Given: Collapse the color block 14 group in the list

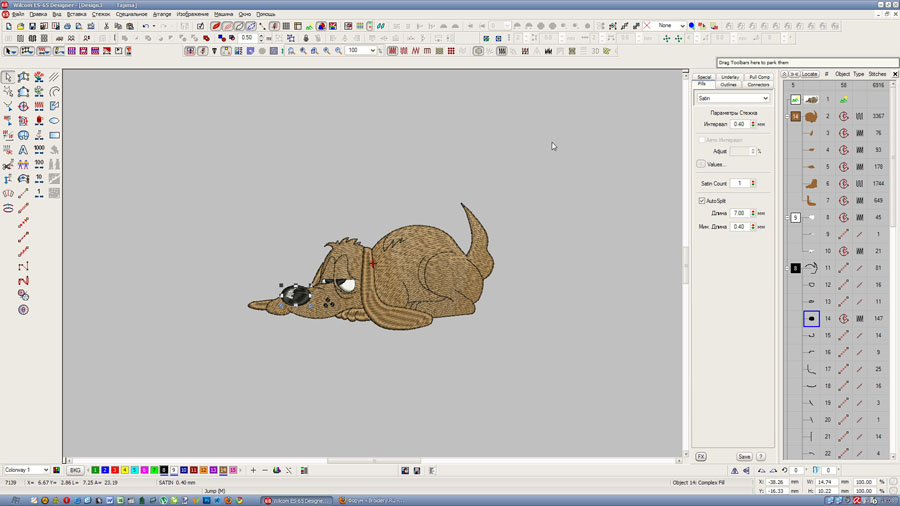Looking at the screenshot, I should coord(787,116).
